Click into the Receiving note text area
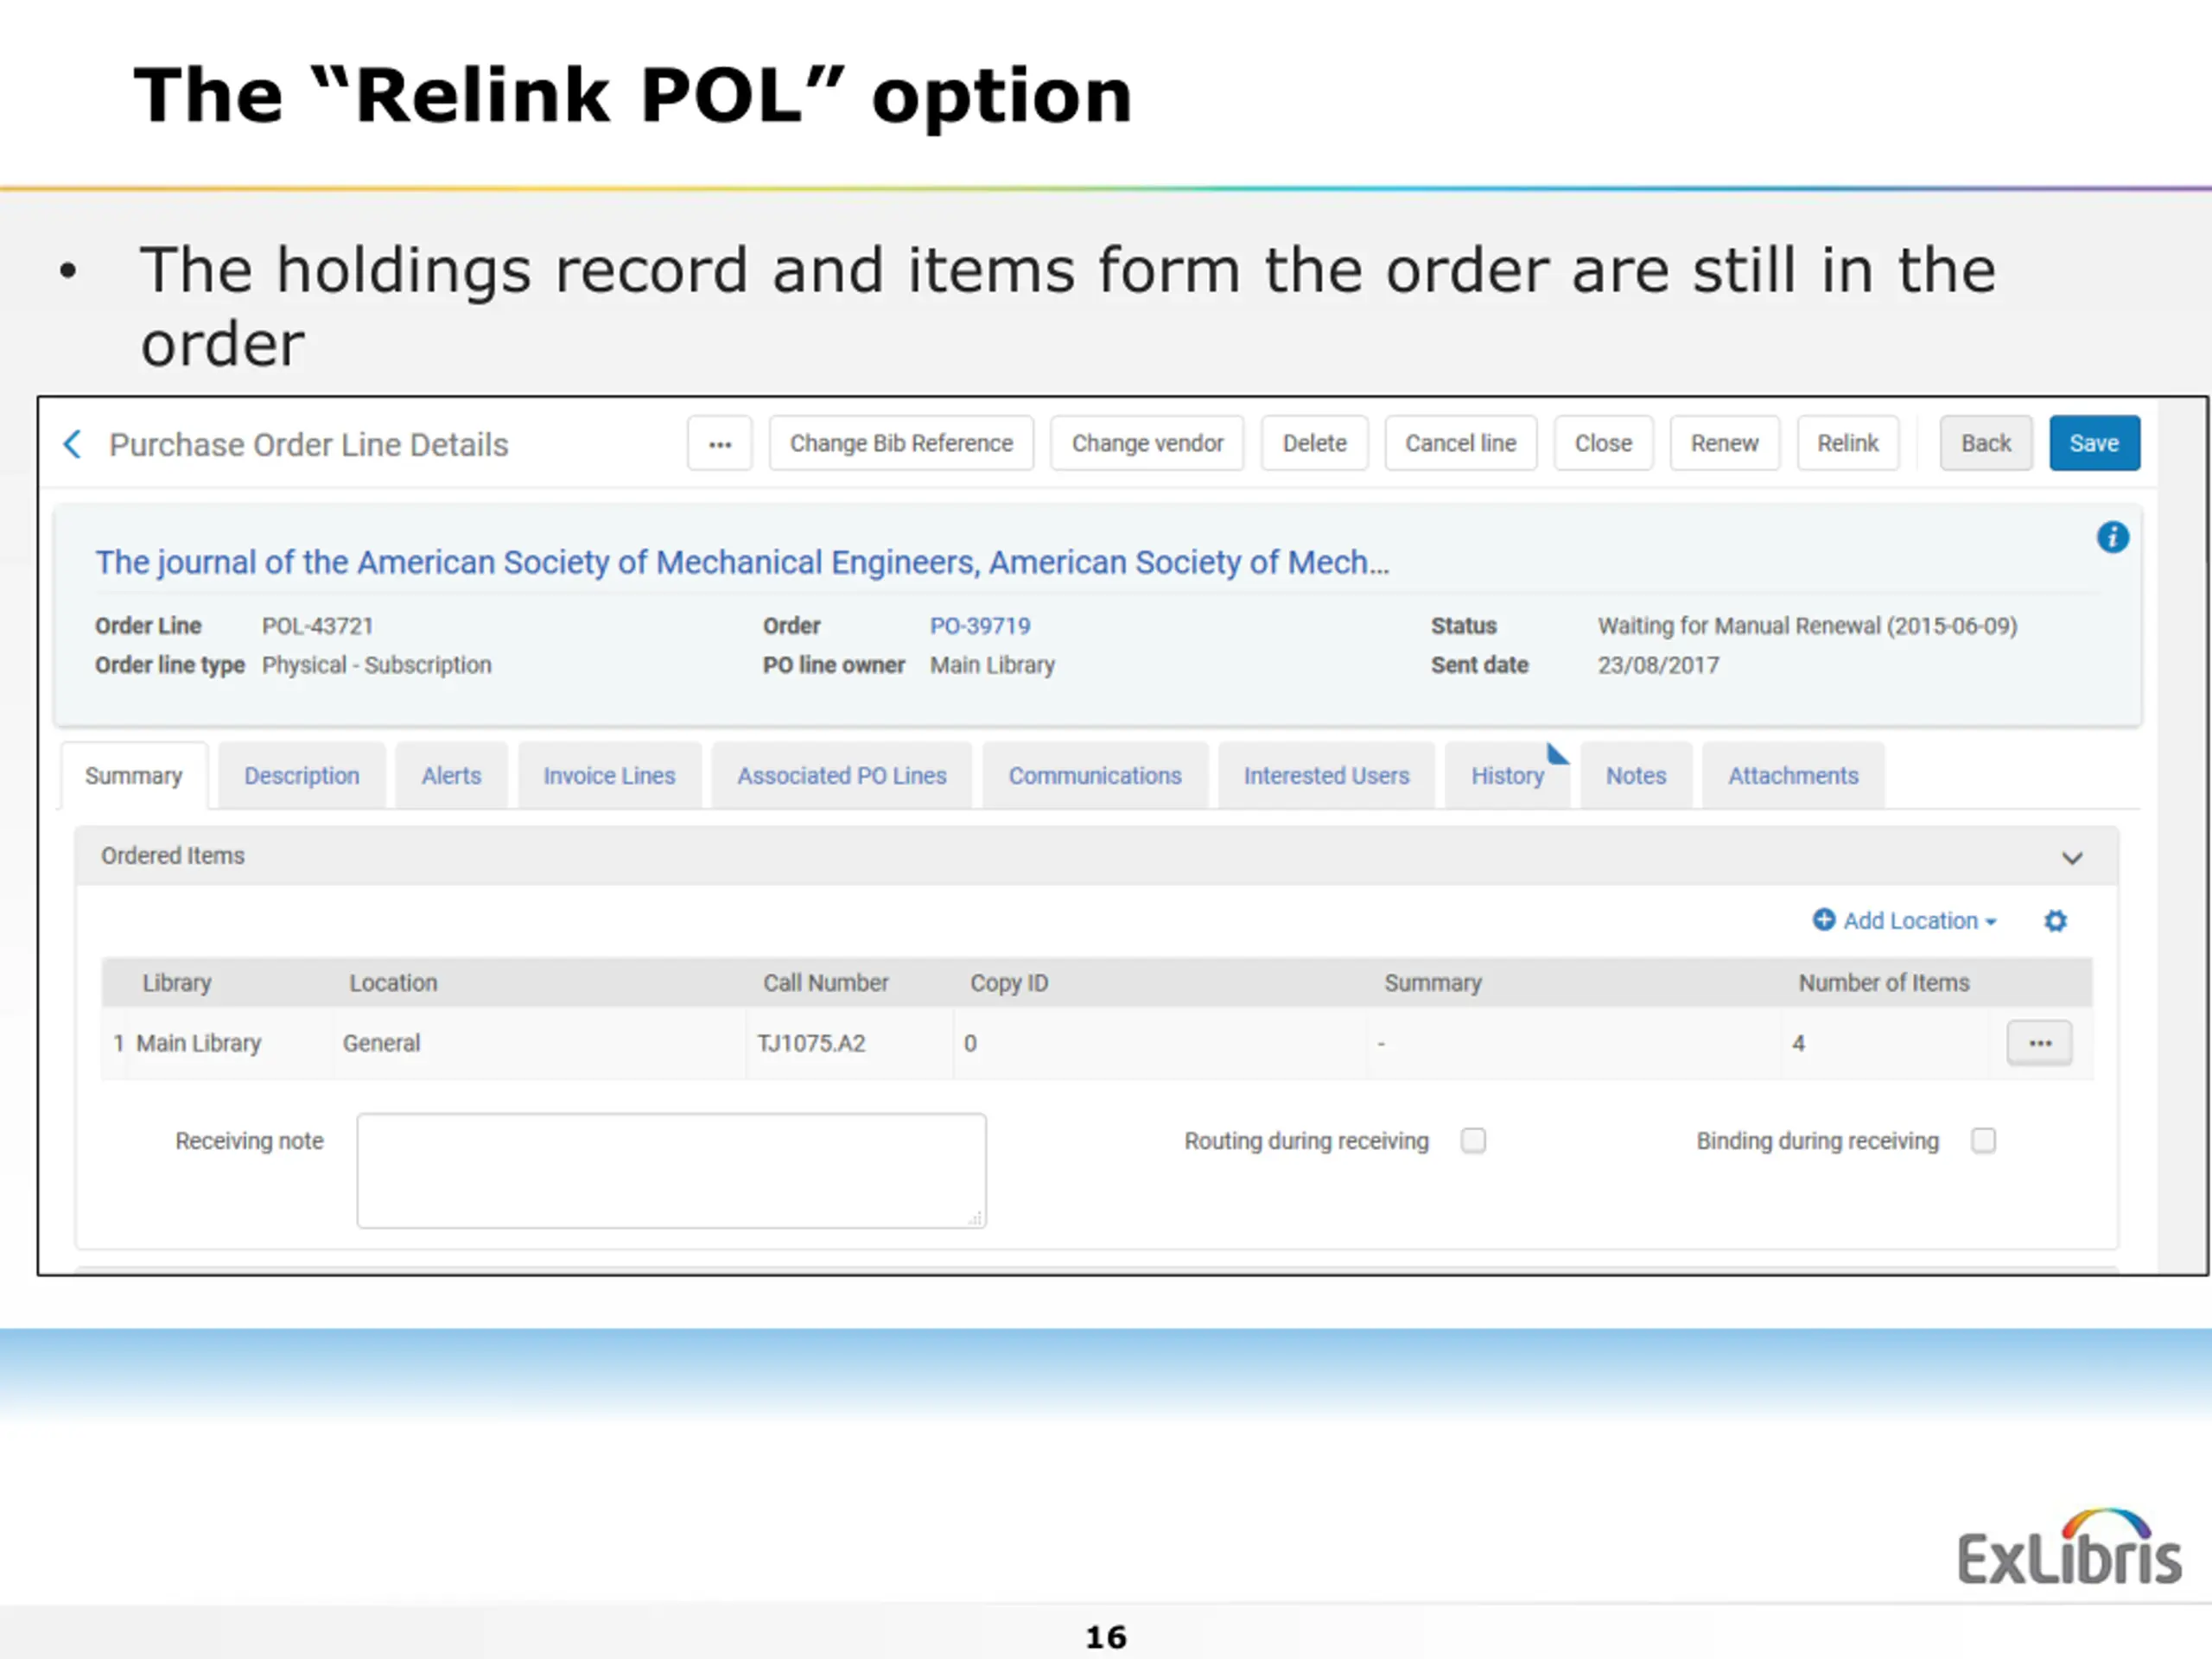2212x1659 pixels. tap(671, 1171)
